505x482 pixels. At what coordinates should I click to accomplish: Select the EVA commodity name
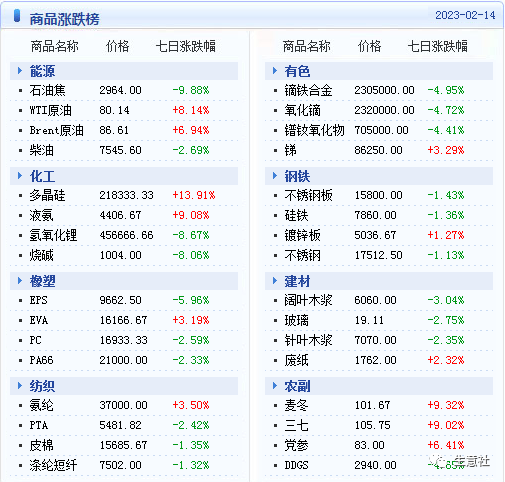[39, 320]
